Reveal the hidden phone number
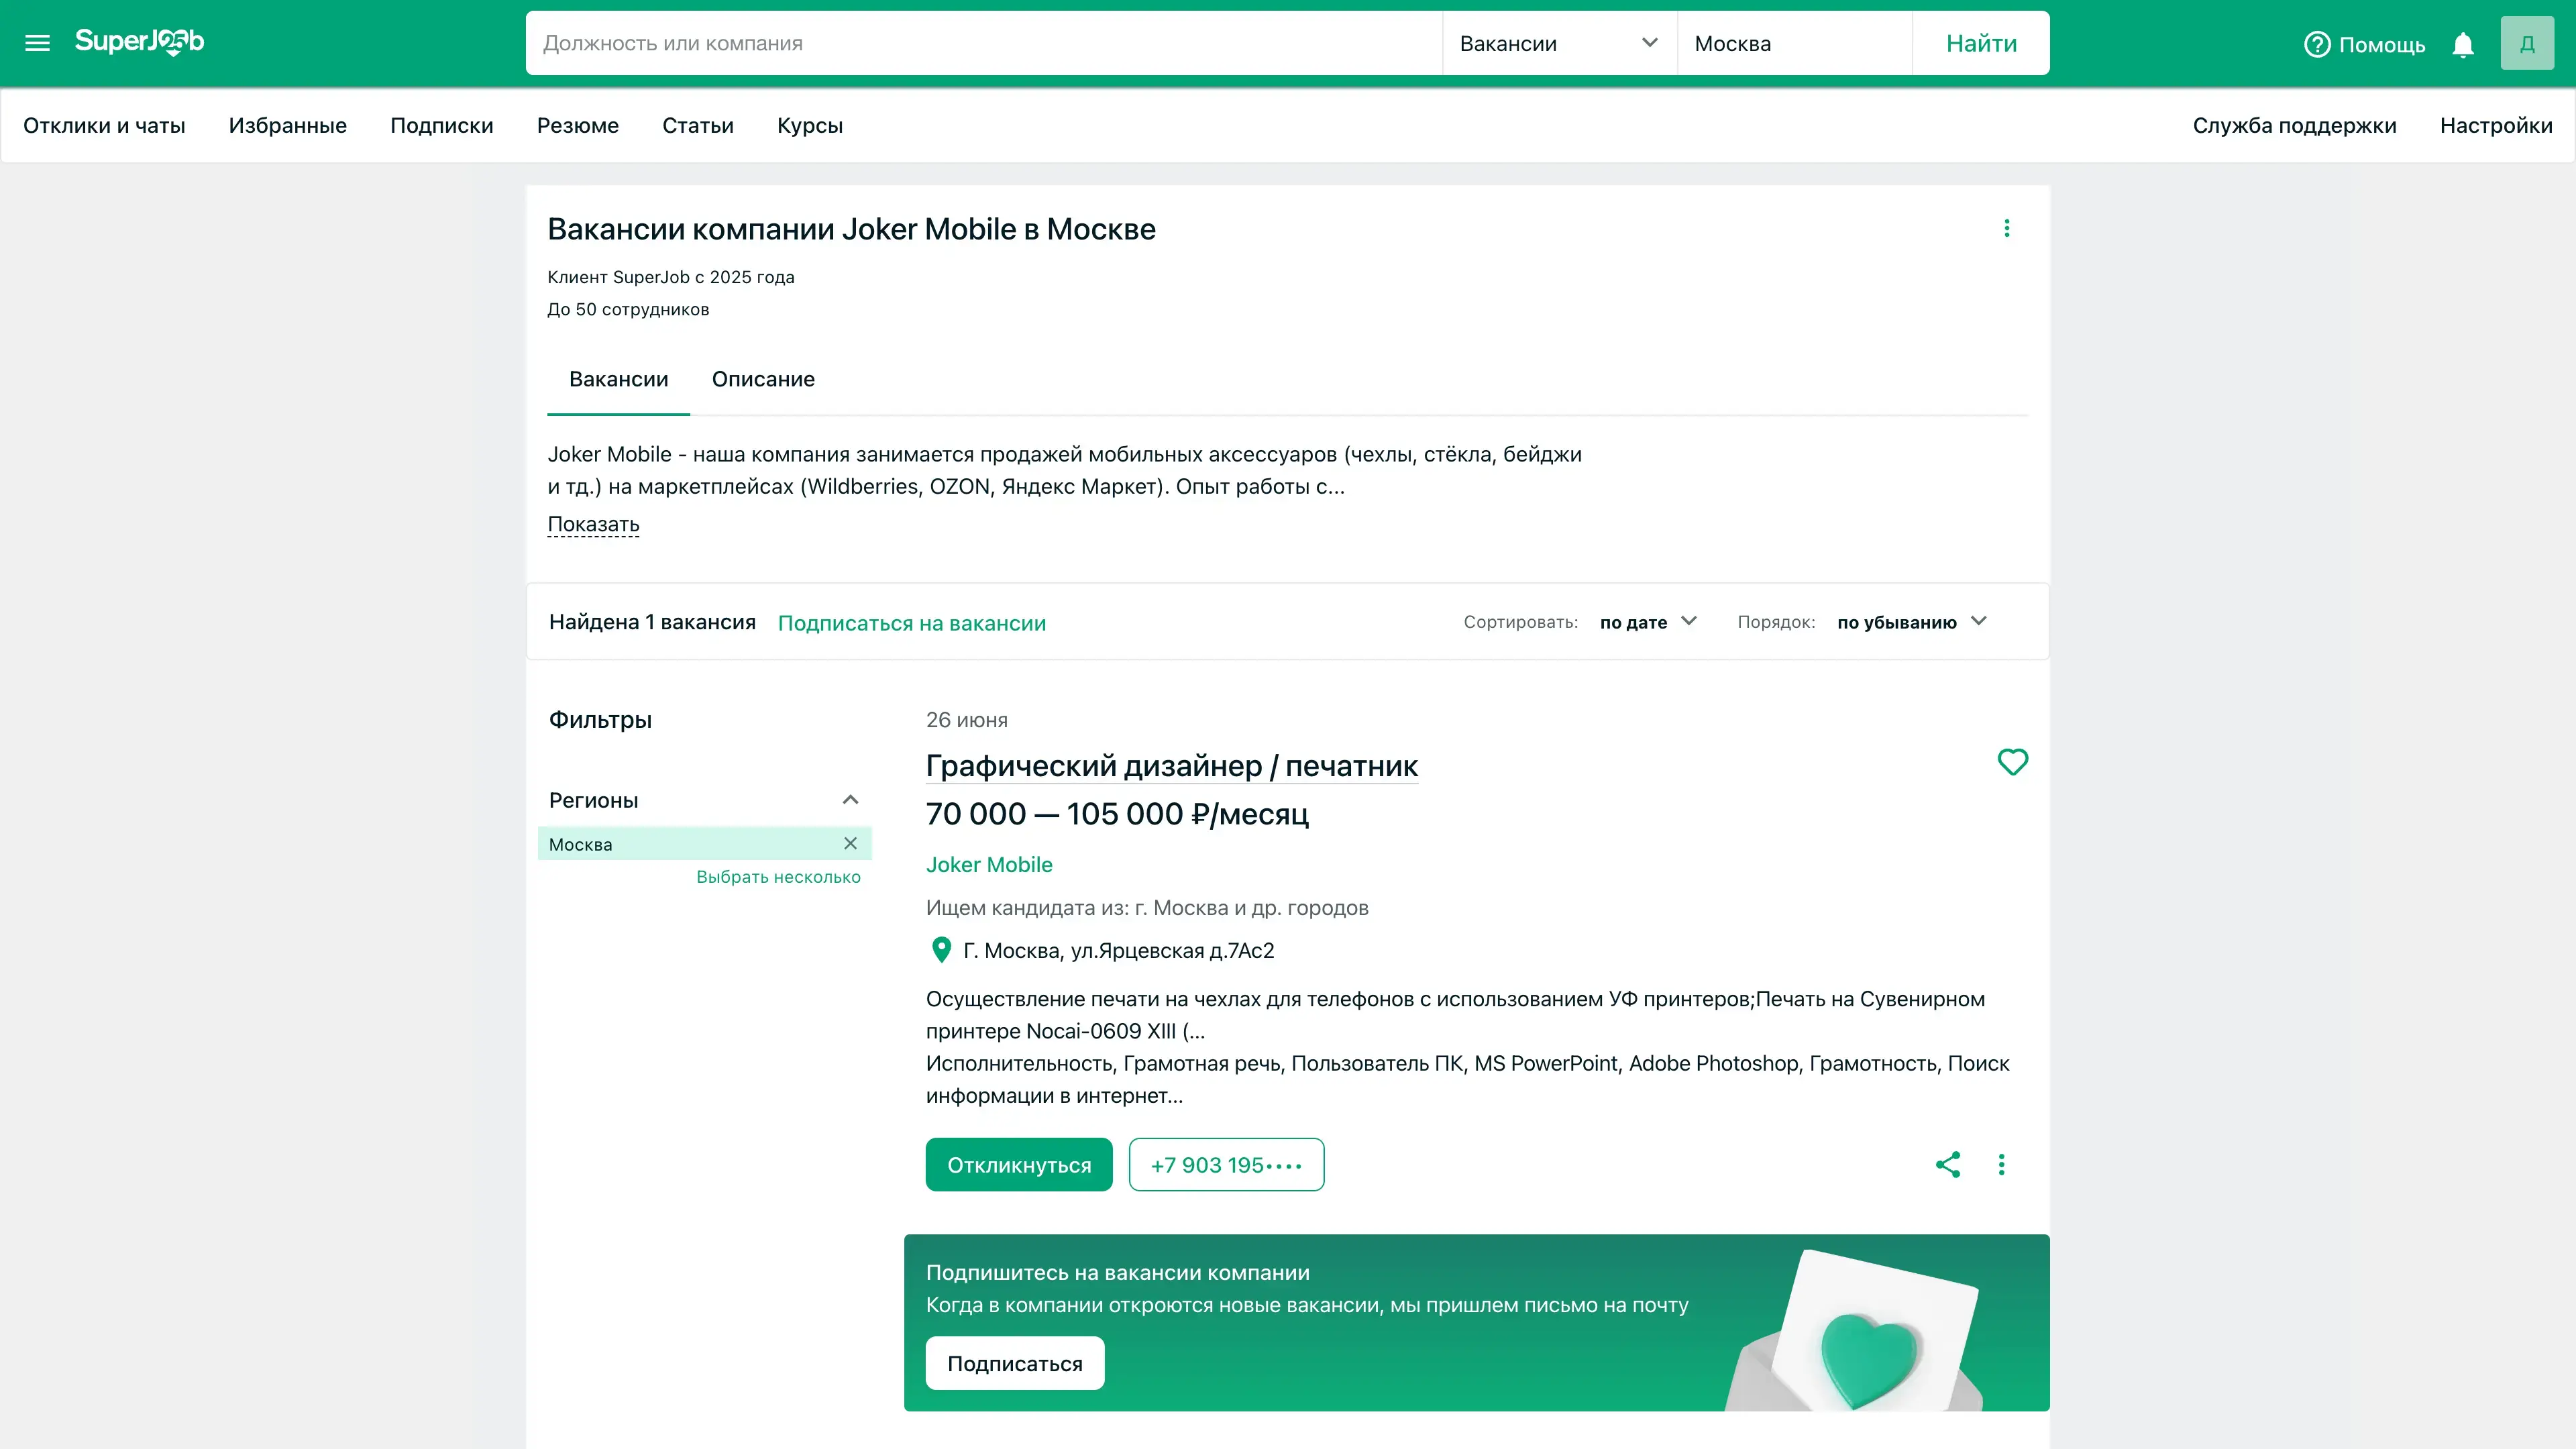 pos(1226,1165)
